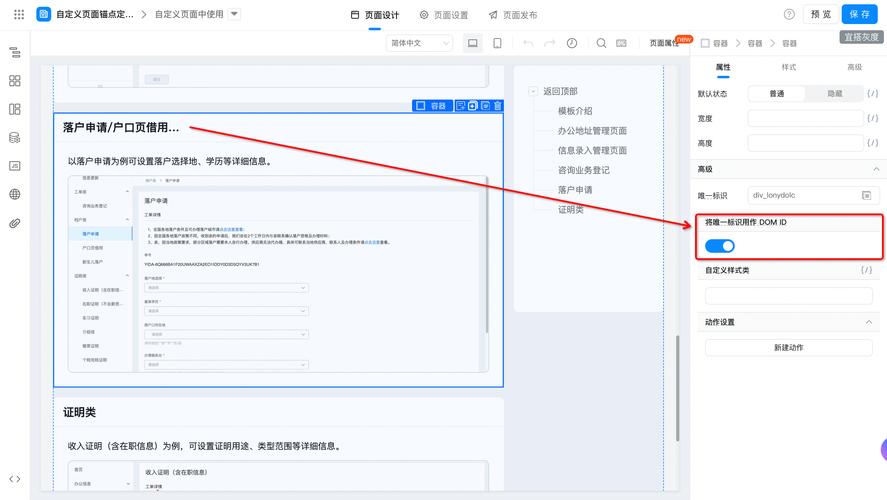Screen dimensions: 887x500
Task: Click the search magnifier icon
Action: [x=601, y=43]
